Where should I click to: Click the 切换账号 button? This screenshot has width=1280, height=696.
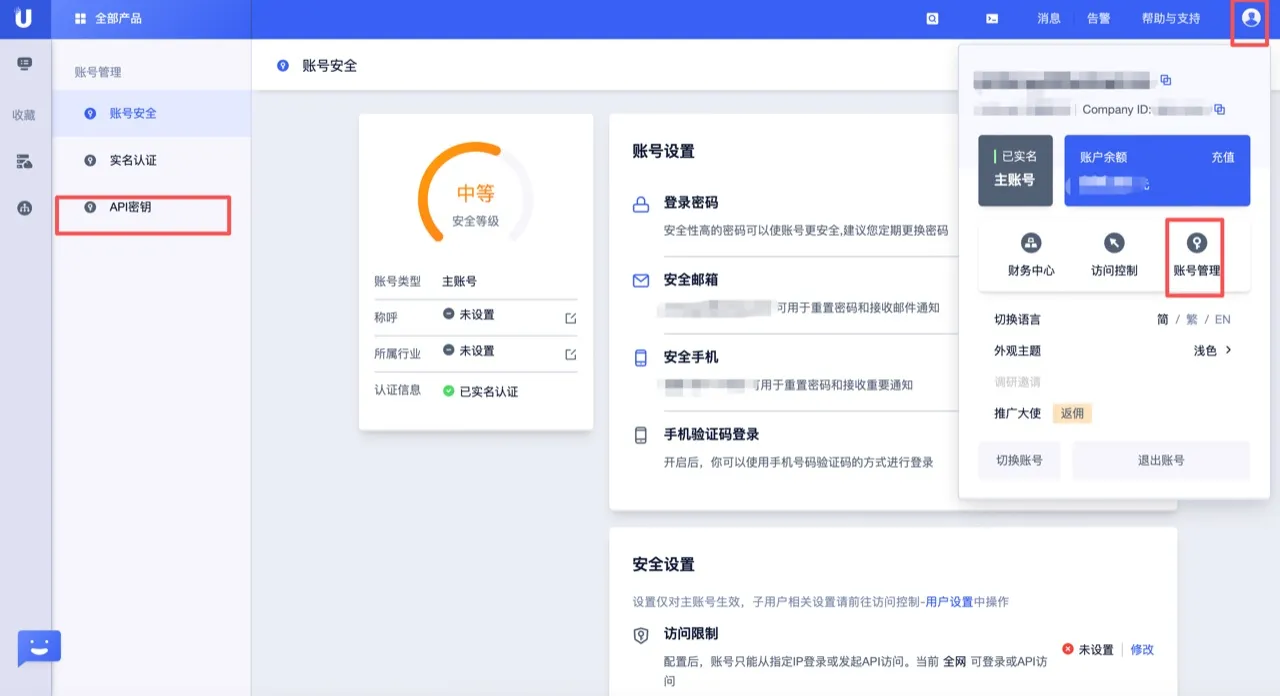click(x=1019, y=461)
